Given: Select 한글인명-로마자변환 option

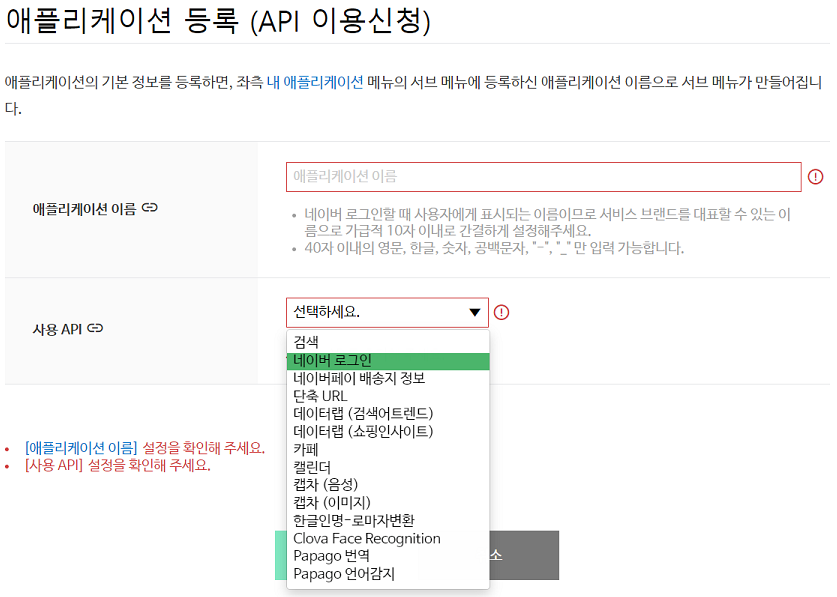Looking at the screenshot, I should [x=388, y=521].
